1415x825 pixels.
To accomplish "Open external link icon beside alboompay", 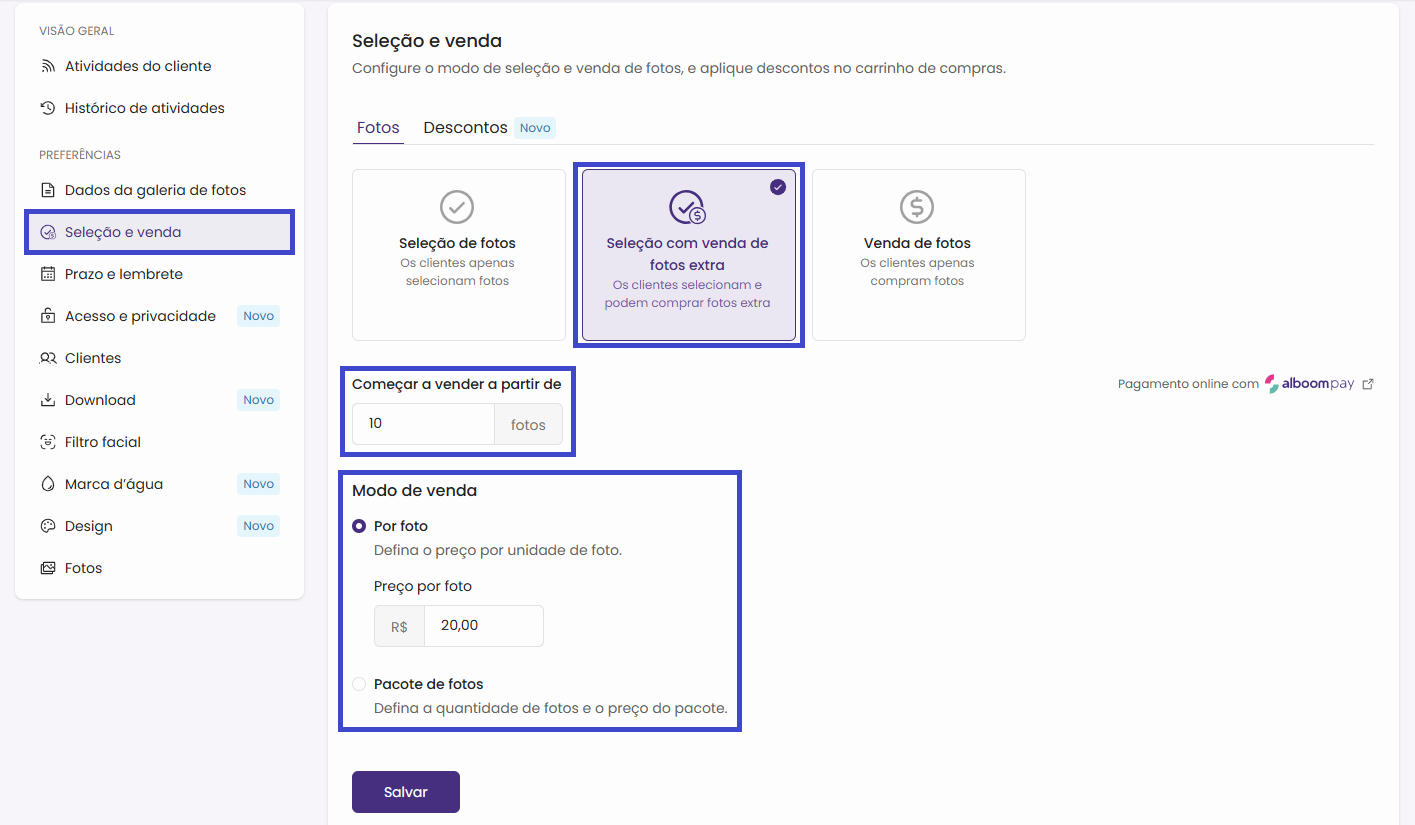I will [x=1368, y=384].
